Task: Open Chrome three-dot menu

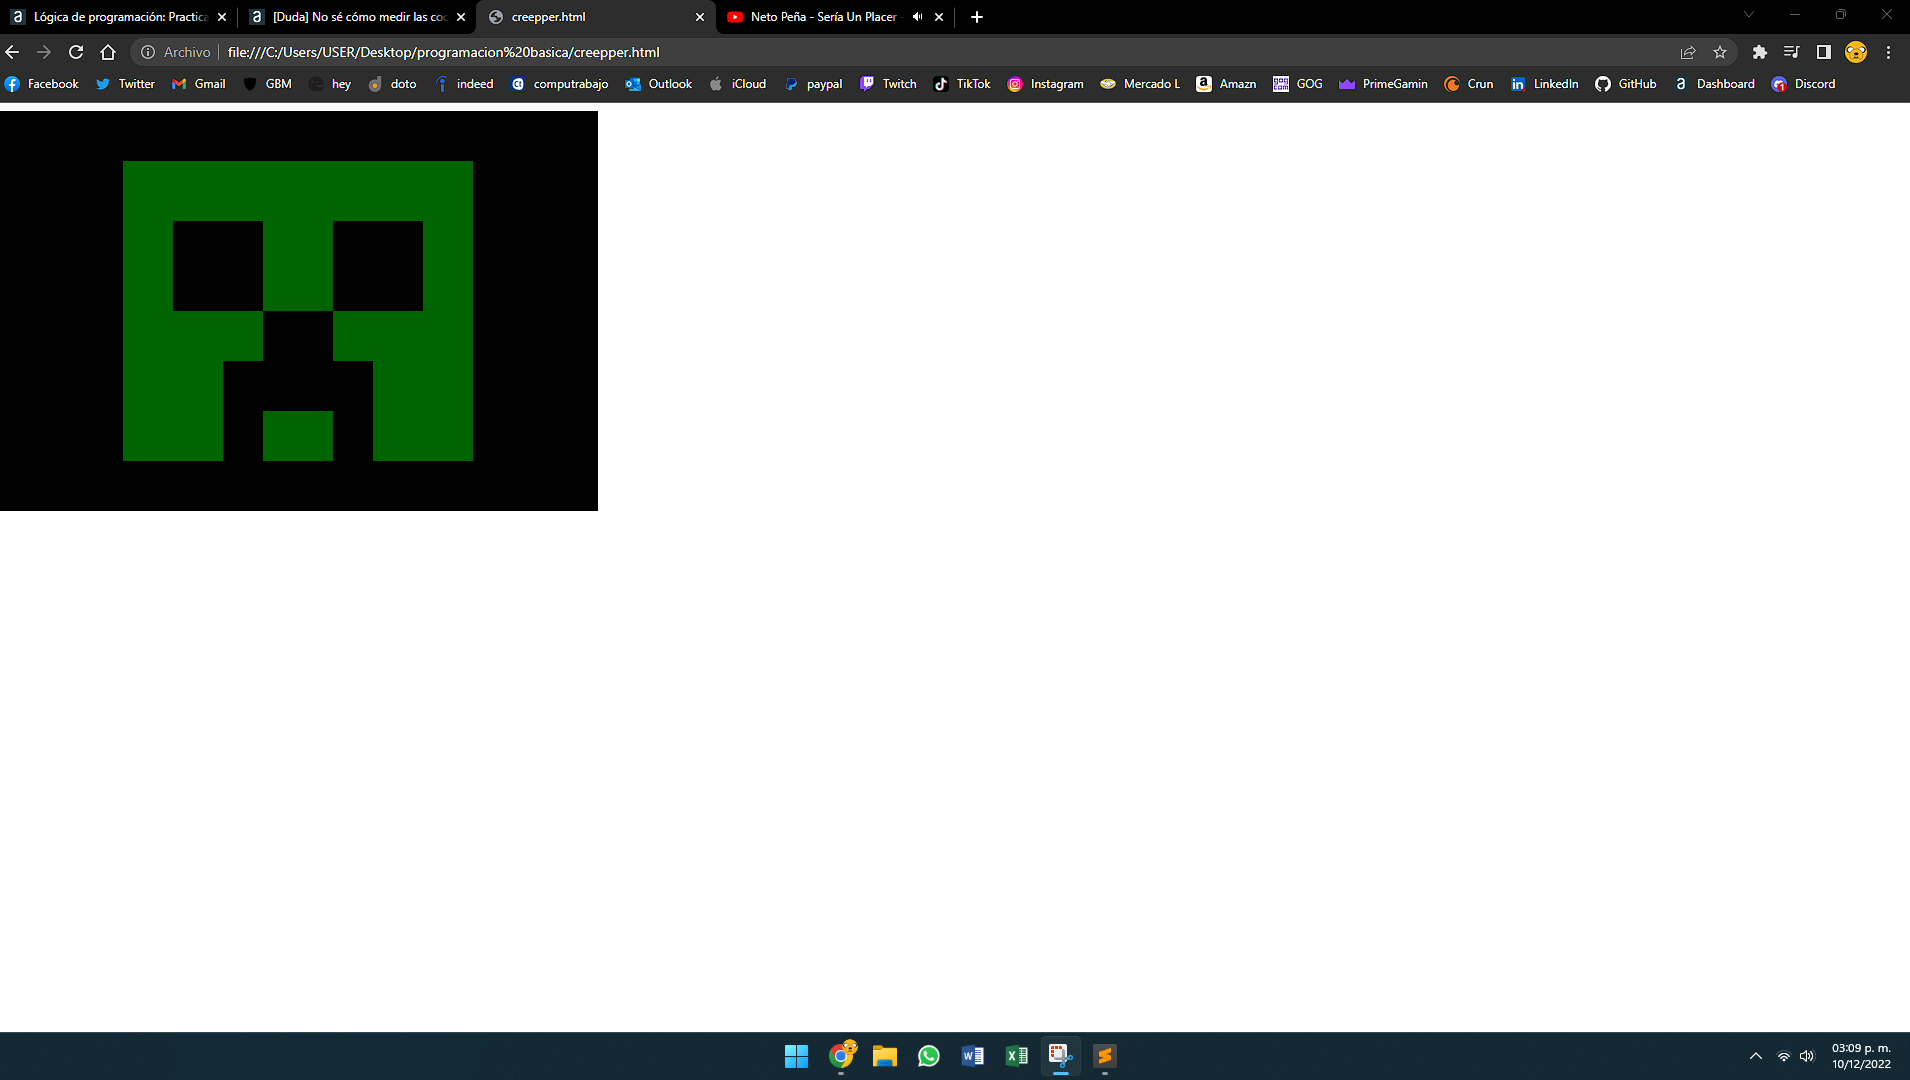Action: pos(1888,52)
